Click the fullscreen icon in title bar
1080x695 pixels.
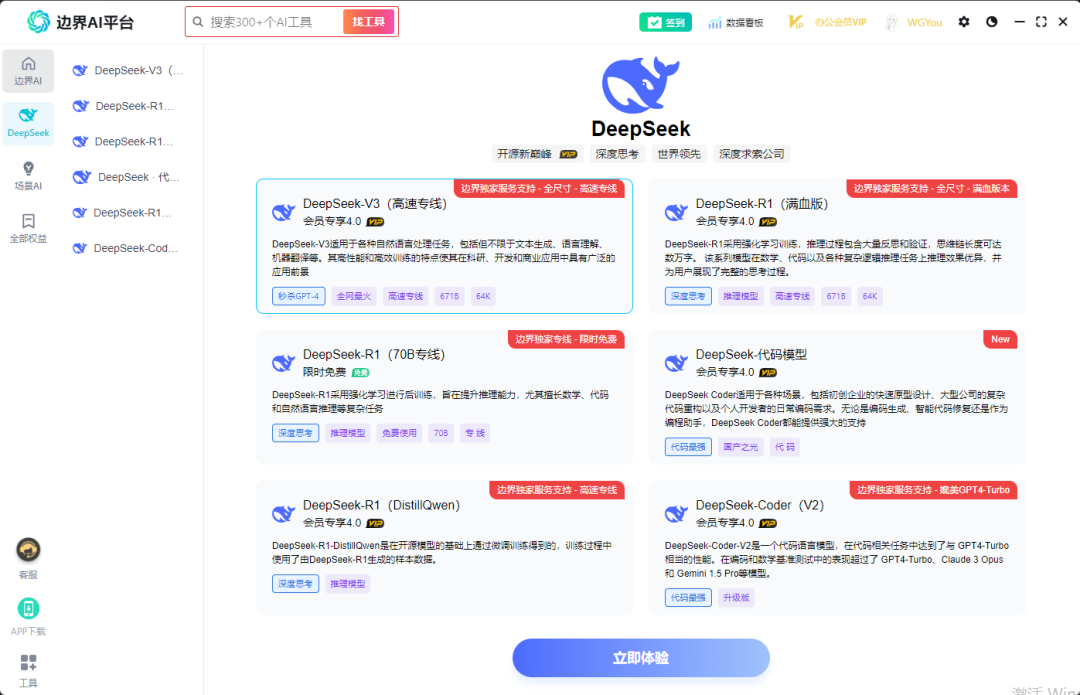[x=1041, y=22]
